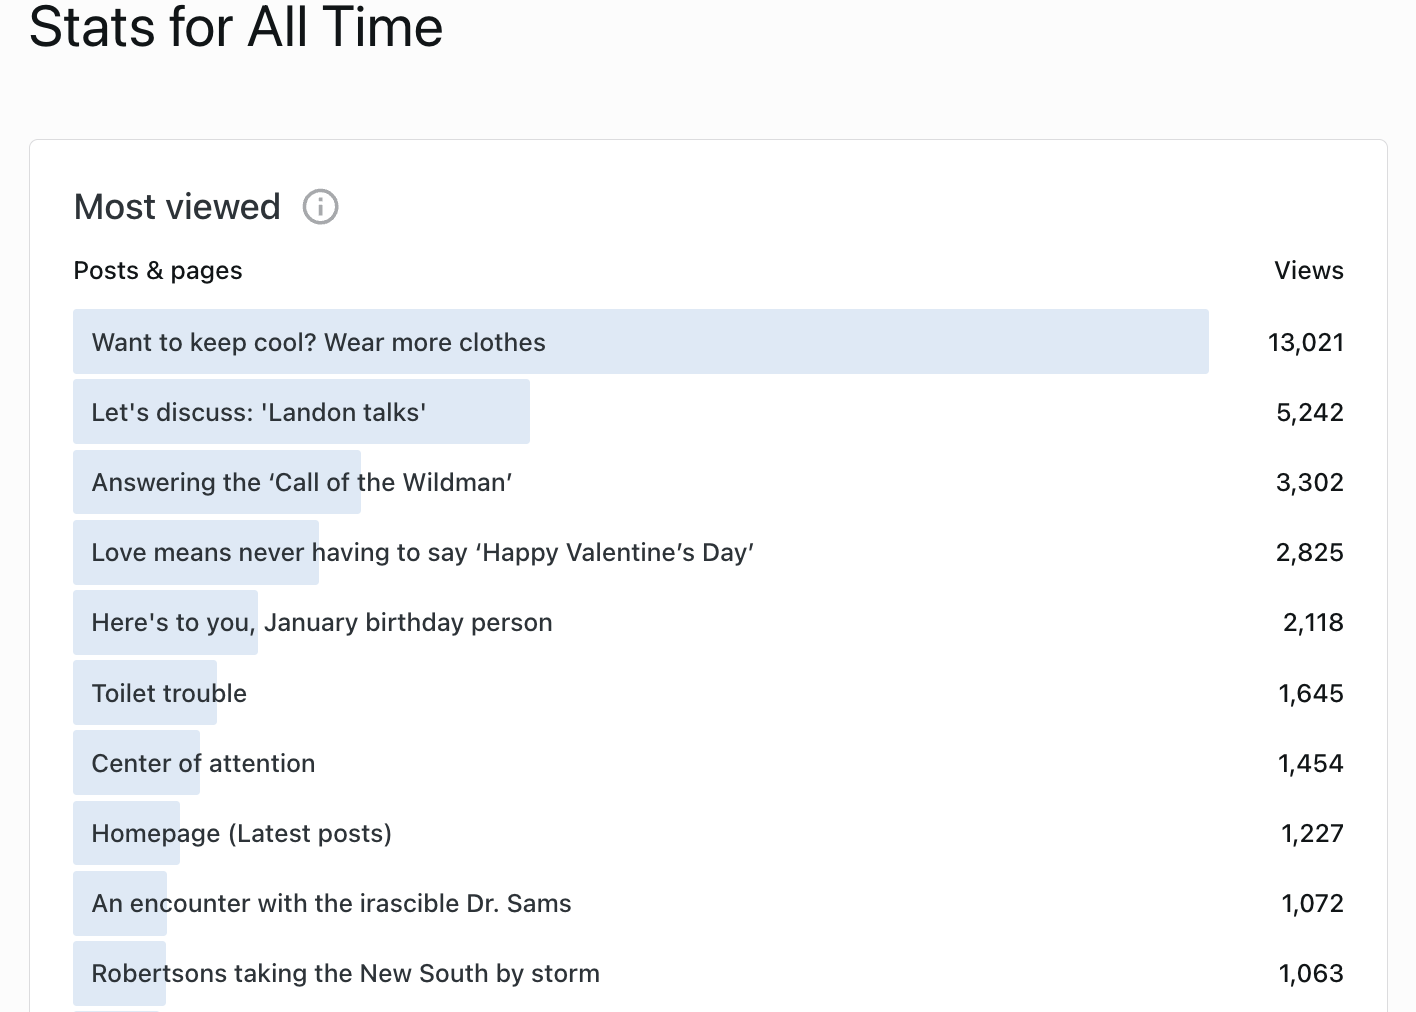
Task: Click the 'Posts & pages' column header
Action: 158,271
